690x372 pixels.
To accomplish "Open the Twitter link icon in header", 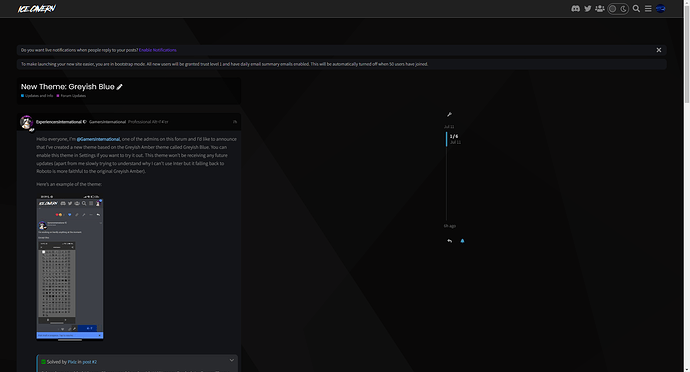I will pos(587,8).
